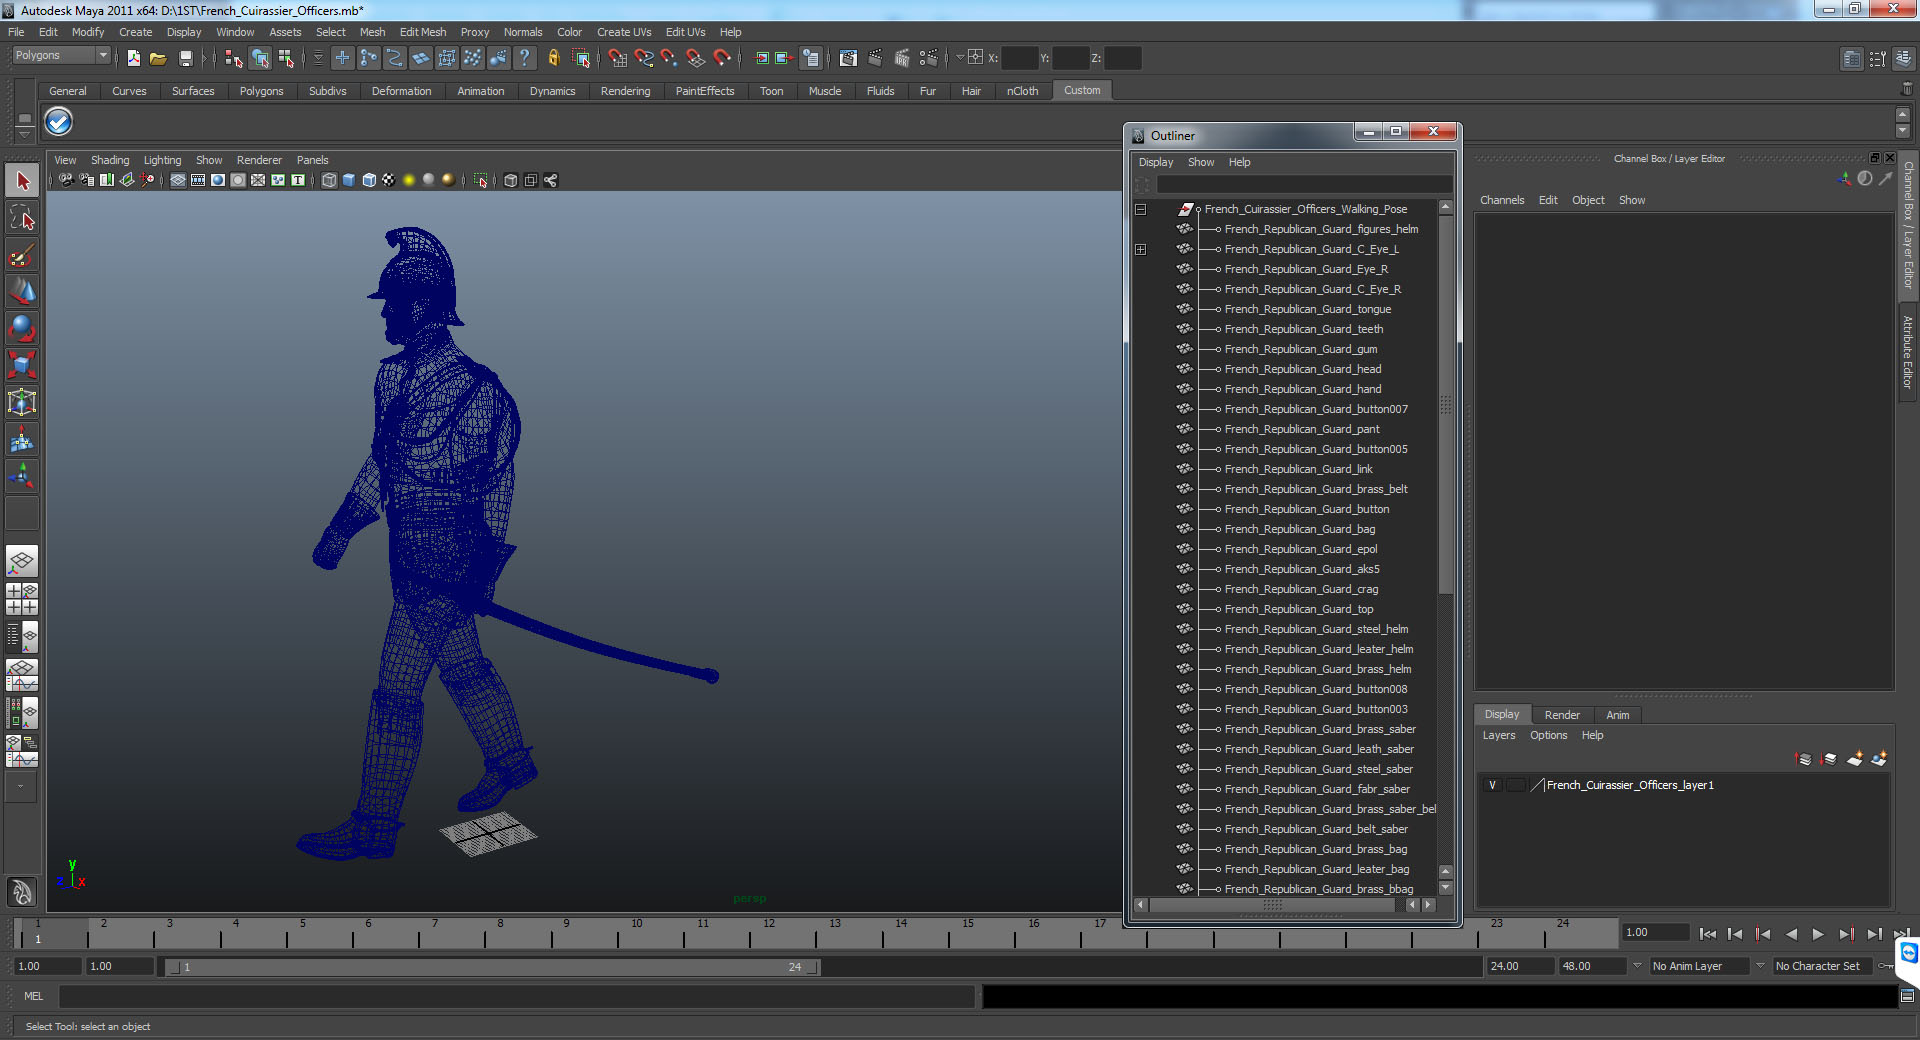Viewport: 1920px width, 1040px height.
Task: Open the Anim tab in Layer Editor
Action: (1618, 715)
